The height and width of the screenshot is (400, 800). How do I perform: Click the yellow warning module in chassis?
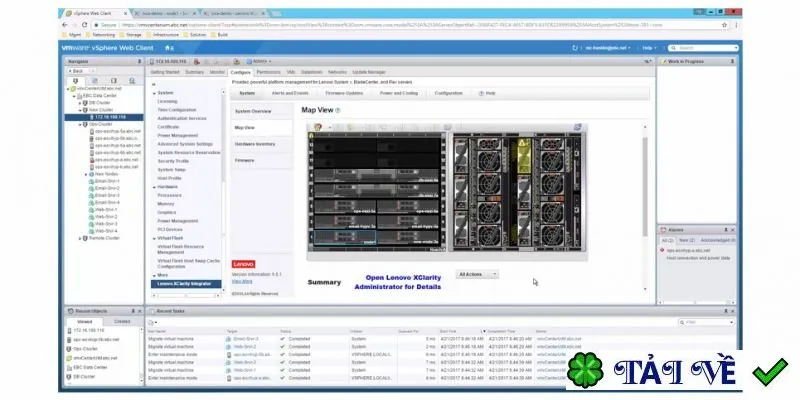tap(524, 156)
